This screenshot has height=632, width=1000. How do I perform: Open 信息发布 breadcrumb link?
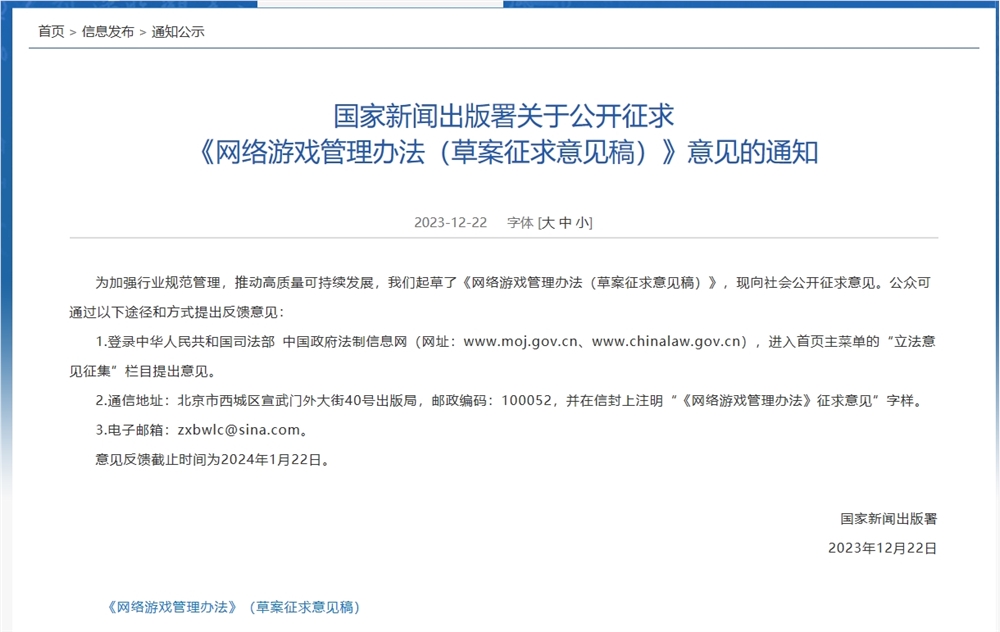[108, 32]
